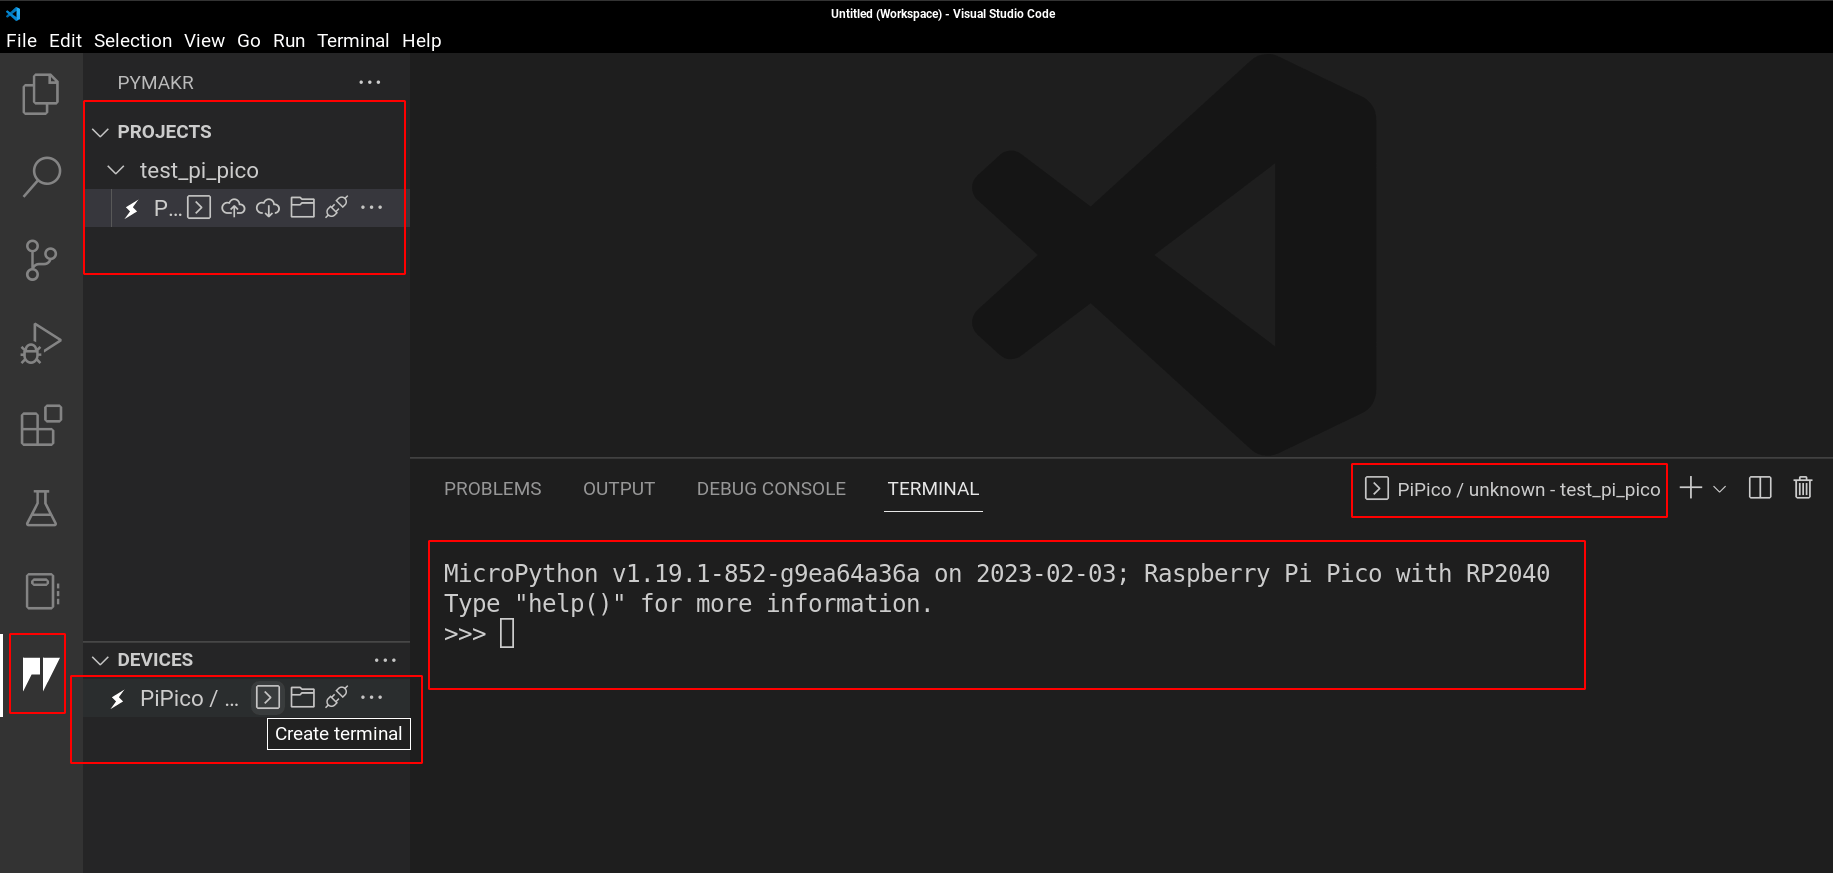Add a new terminal with plus icon
Image resolution: width=1833 pixels, height=873 pixels.
(x=1690, y=488)
